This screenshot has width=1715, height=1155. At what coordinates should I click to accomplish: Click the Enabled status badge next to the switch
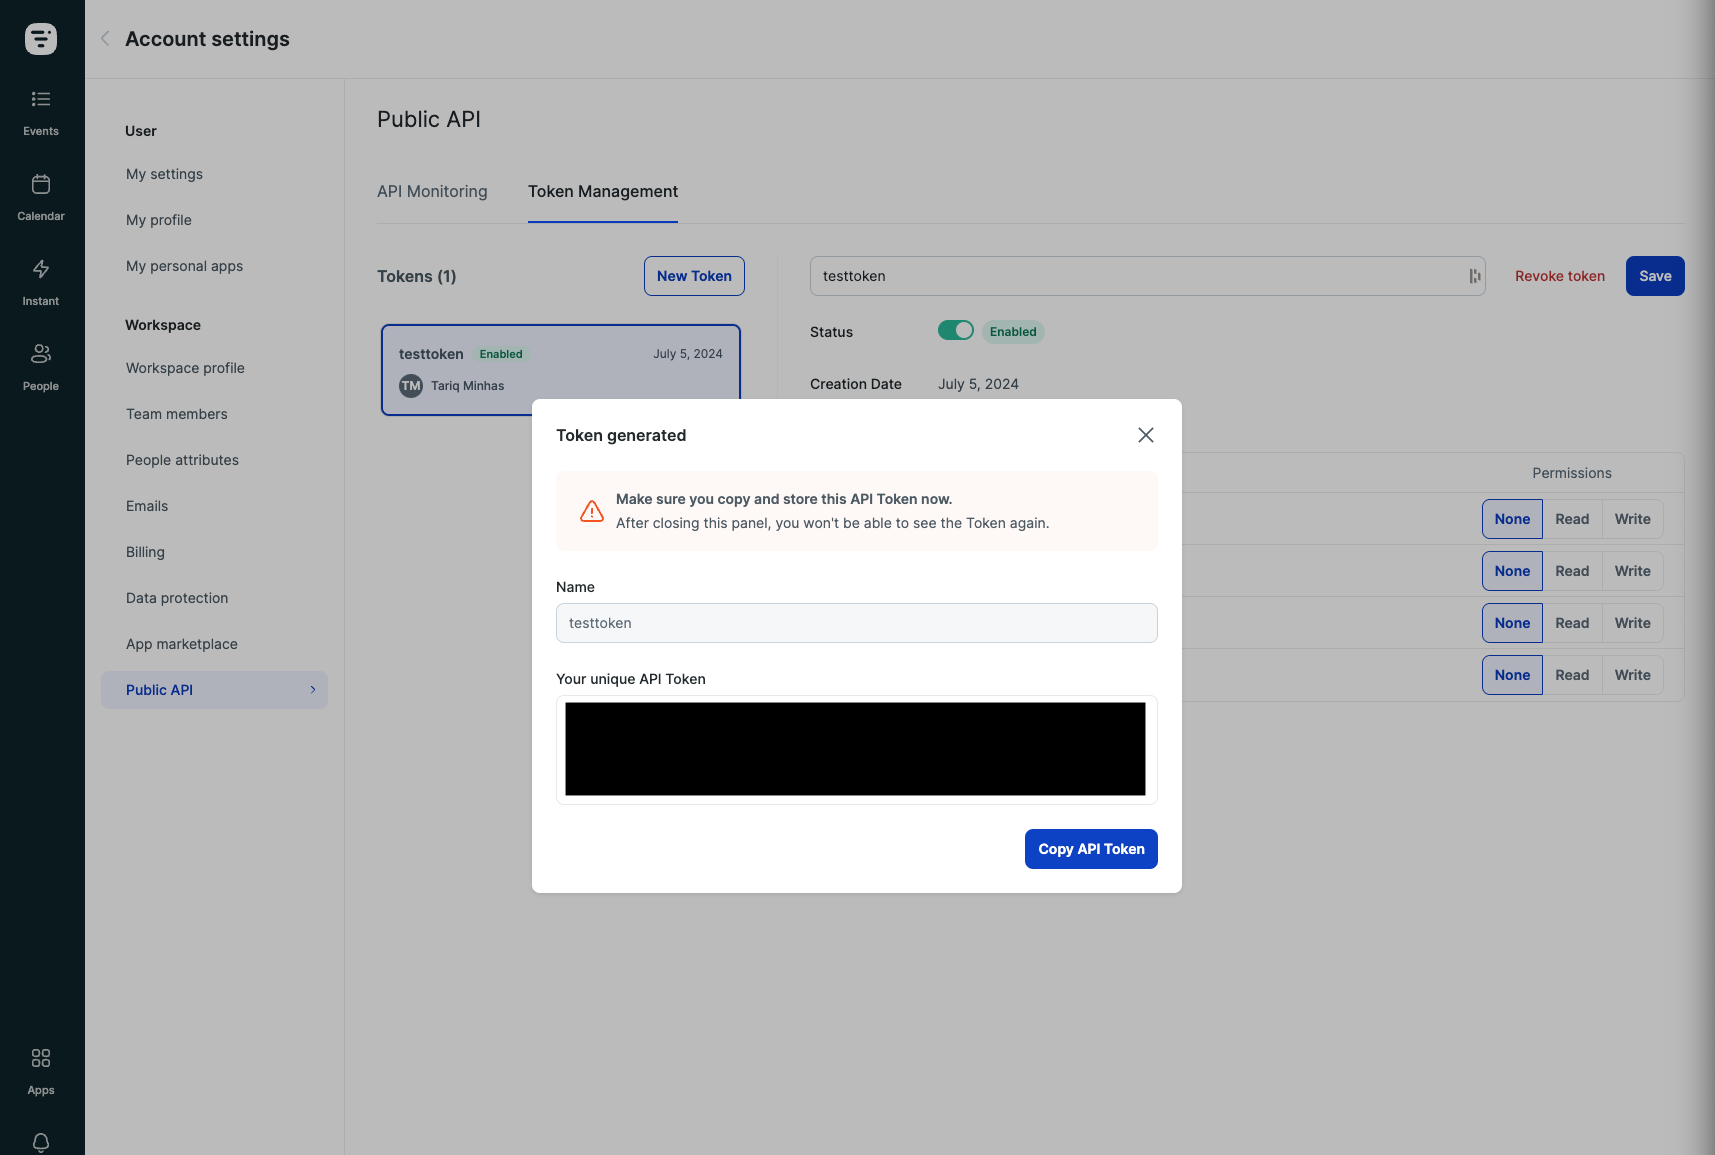[x=1013, y=332]
